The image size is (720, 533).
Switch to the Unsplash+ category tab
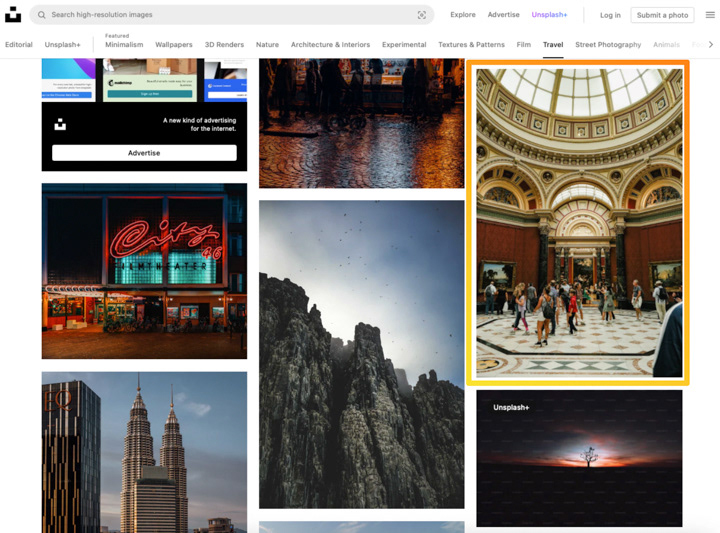(x=62, y=45)
